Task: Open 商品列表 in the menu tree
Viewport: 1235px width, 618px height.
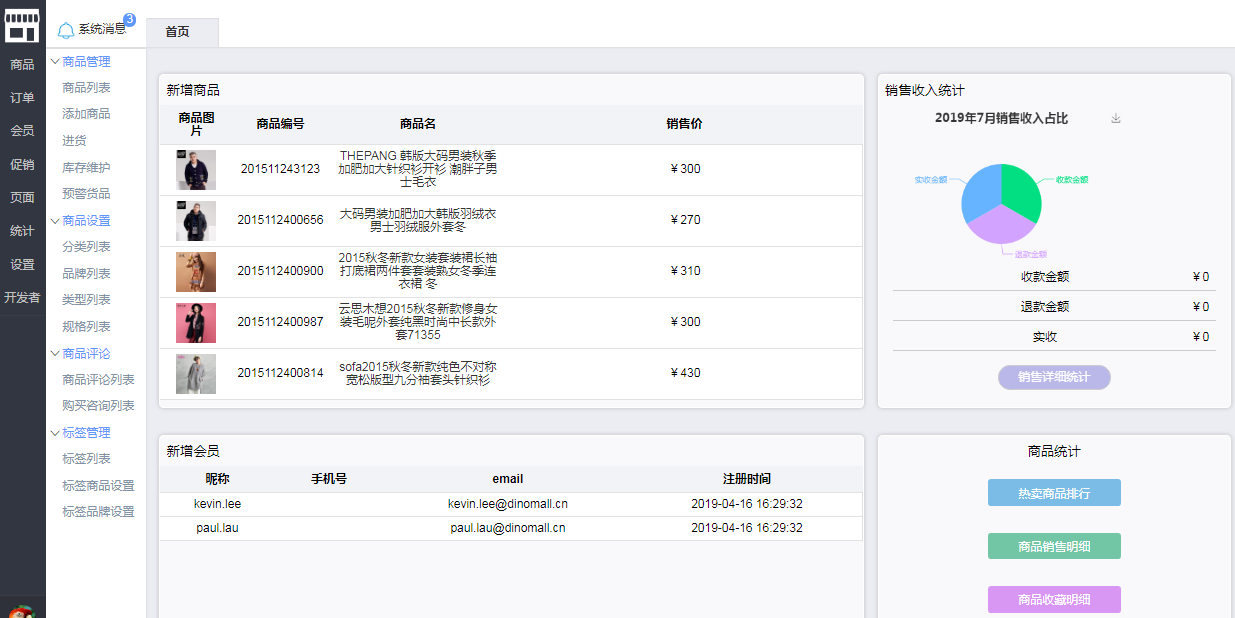Action: 86,88
